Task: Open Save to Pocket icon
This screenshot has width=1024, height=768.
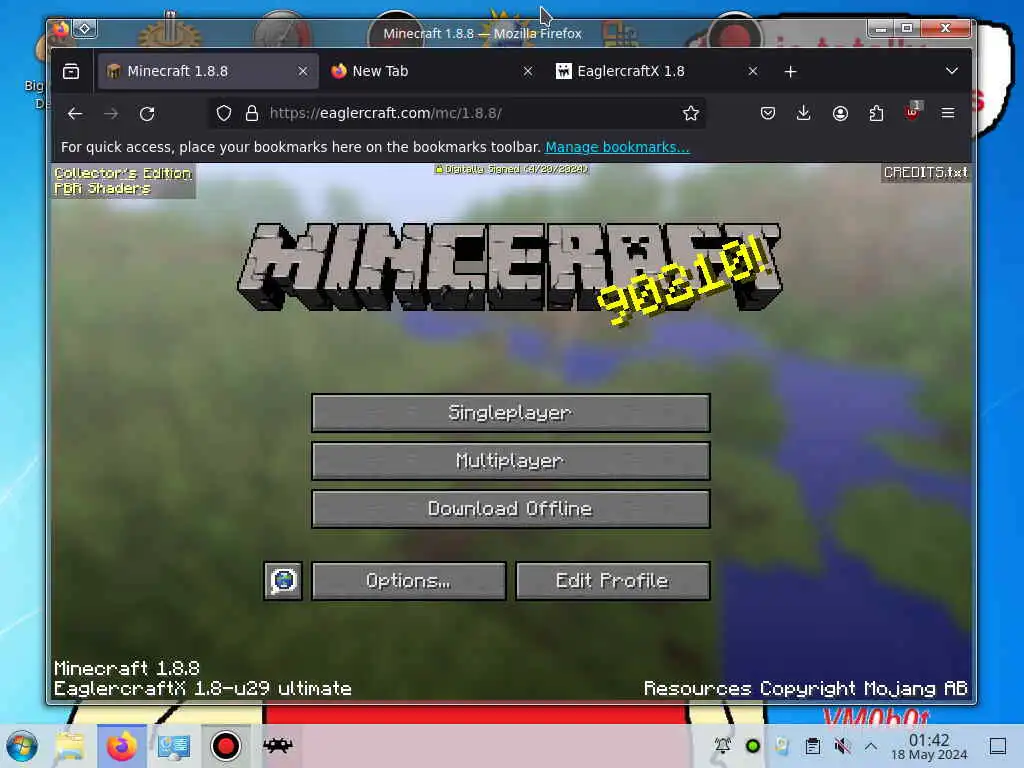Action: point(768,114)
